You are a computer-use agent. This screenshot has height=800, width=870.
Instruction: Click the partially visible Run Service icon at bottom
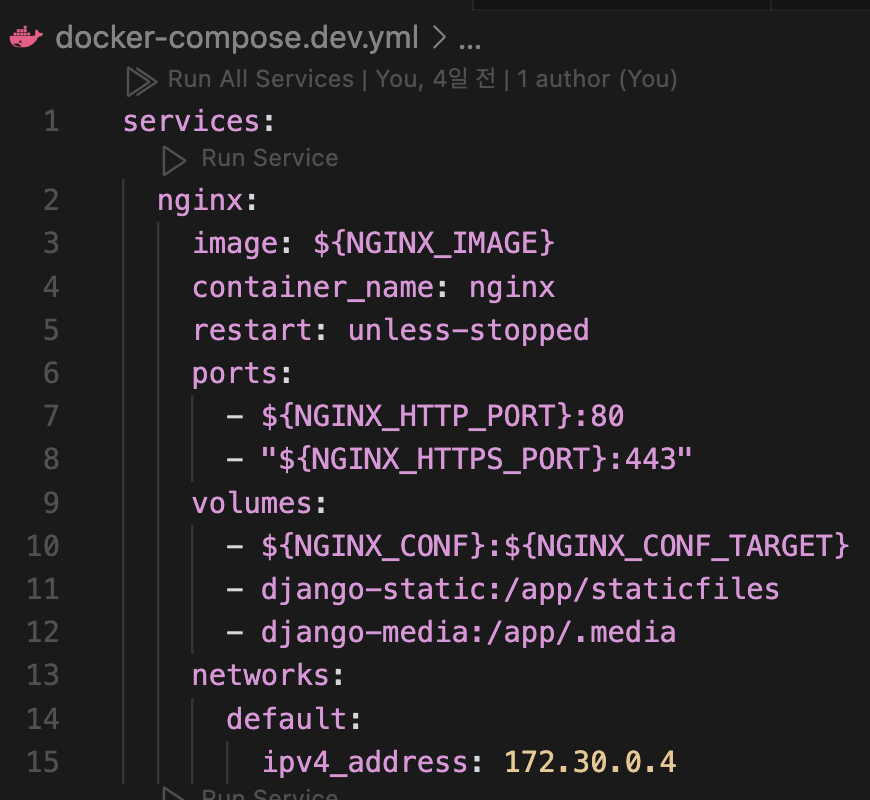tap(174, 793)
